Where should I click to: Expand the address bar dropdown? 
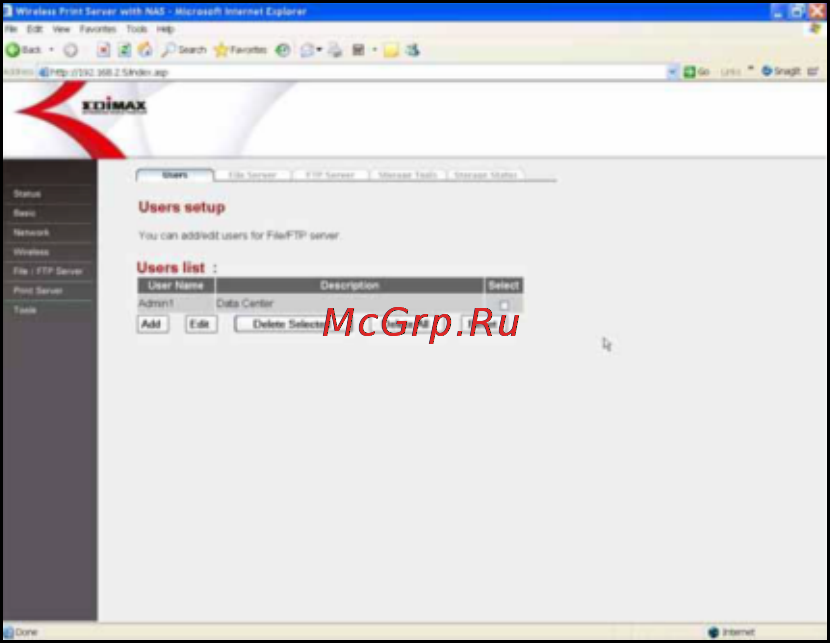point(672,71)
